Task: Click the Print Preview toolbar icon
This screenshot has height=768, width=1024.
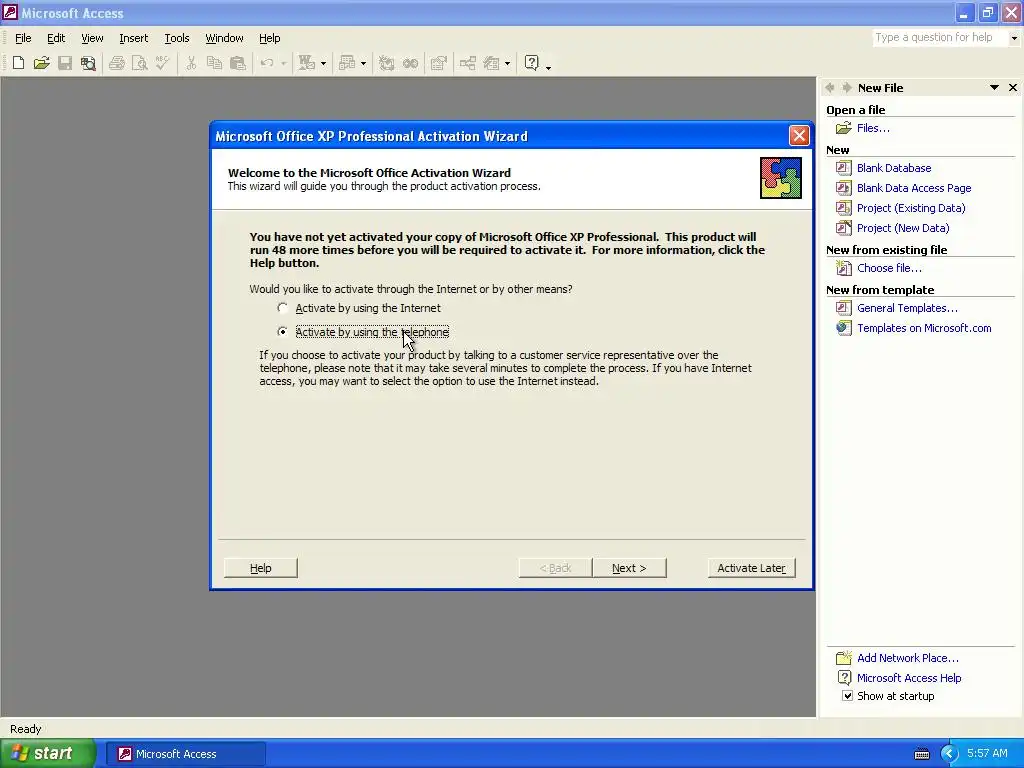Action: (140, 63)
